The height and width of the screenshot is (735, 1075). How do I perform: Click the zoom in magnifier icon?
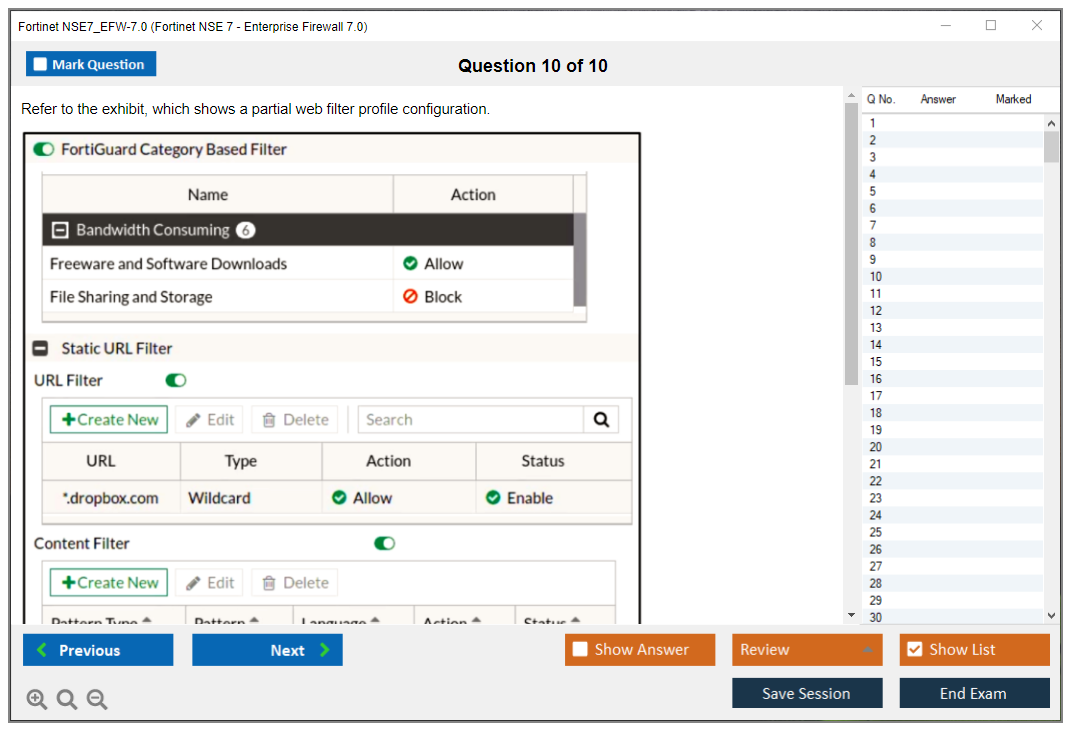pyautogui.click(x=37, y=700)
